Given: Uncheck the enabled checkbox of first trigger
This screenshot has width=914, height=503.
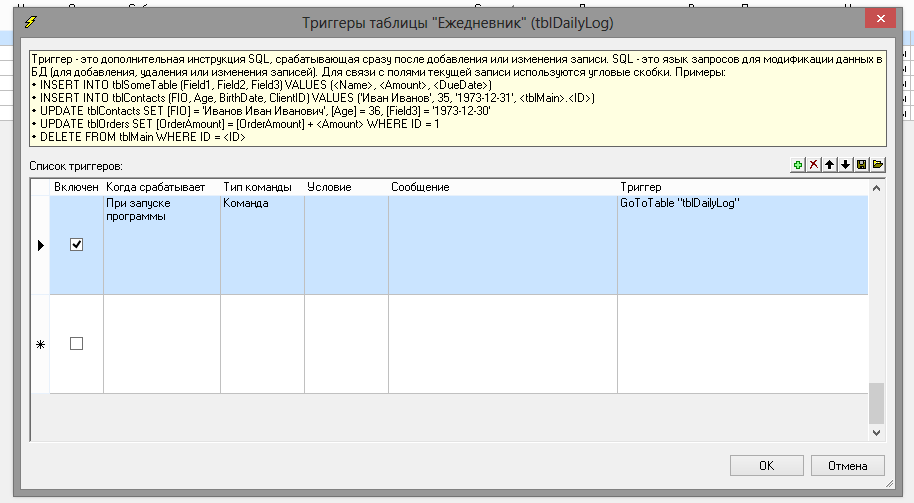Looking at the screenshot, I should pos(77,245).
